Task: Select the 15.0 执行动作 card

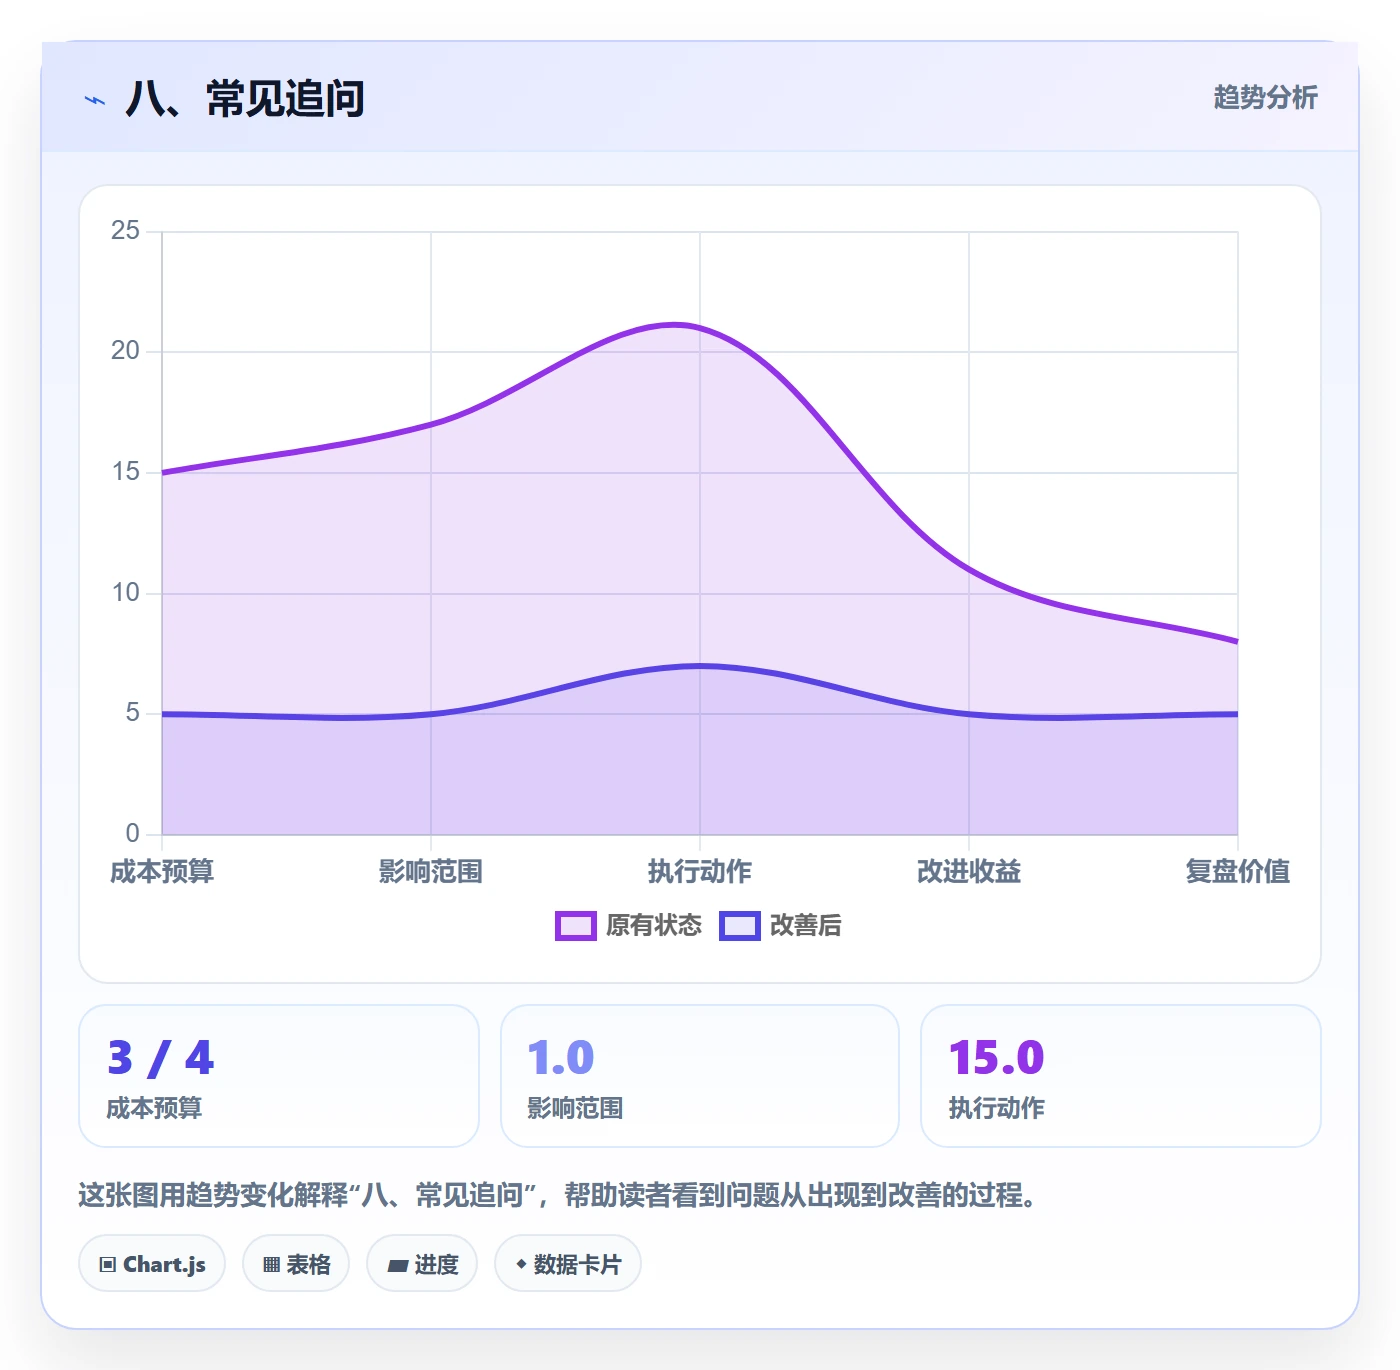Action: tap(1121, 1076)
